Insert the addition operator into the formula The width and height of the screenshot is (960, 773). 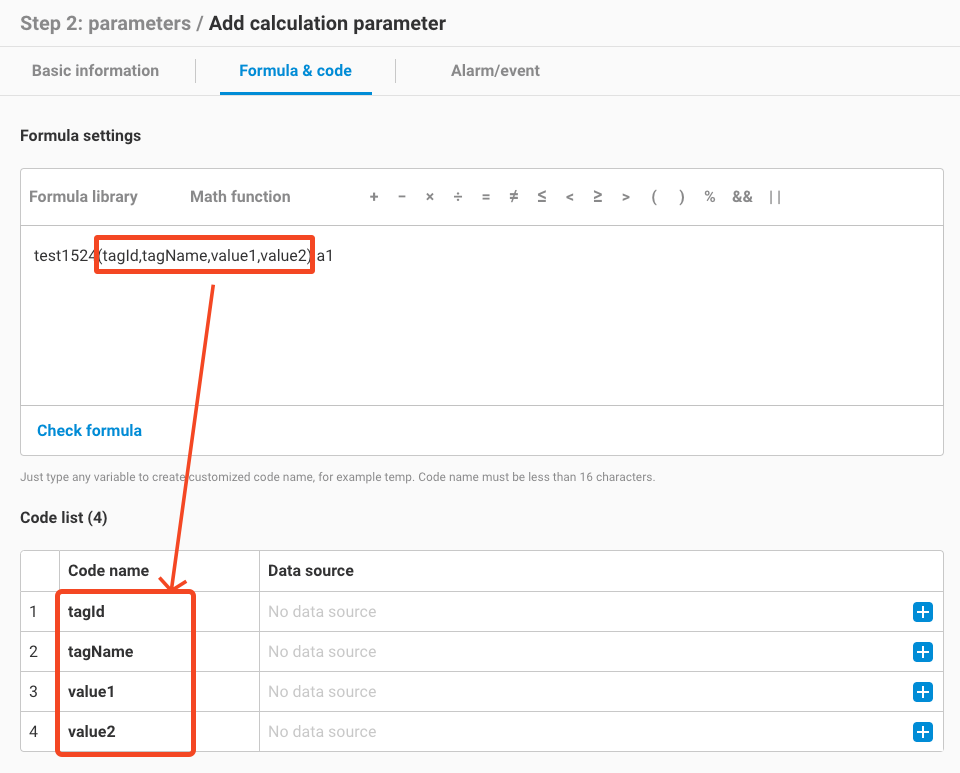(x=374, y=196)
